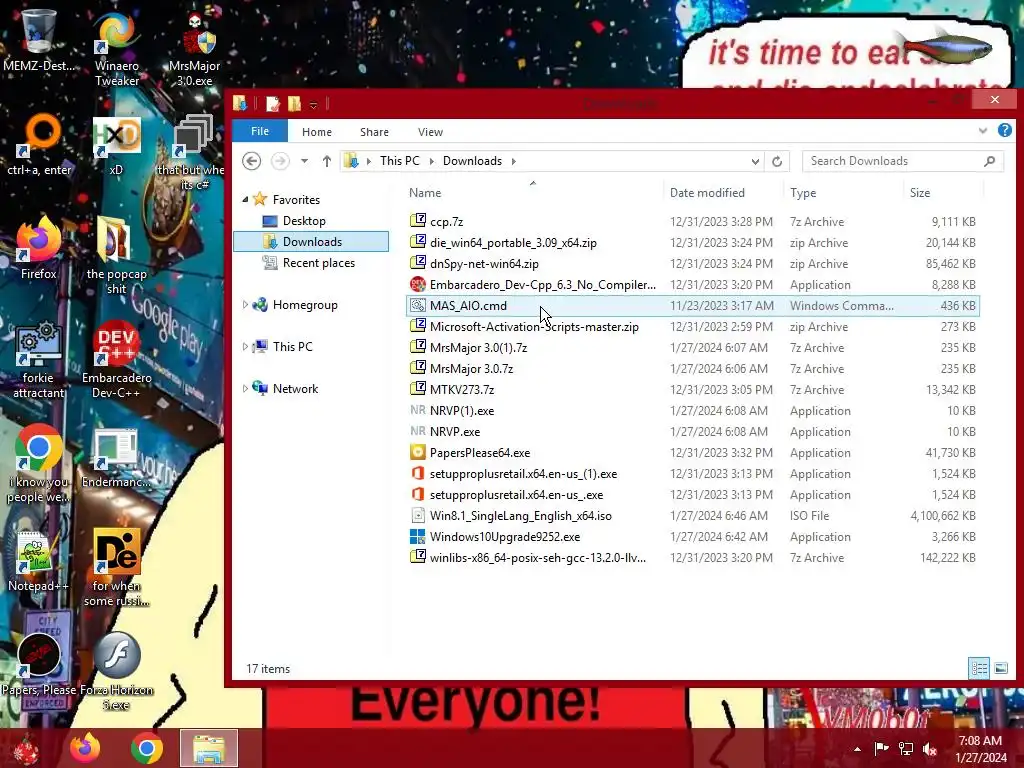Go up one folder level
Screen dimensions: 1024x768
327,161
